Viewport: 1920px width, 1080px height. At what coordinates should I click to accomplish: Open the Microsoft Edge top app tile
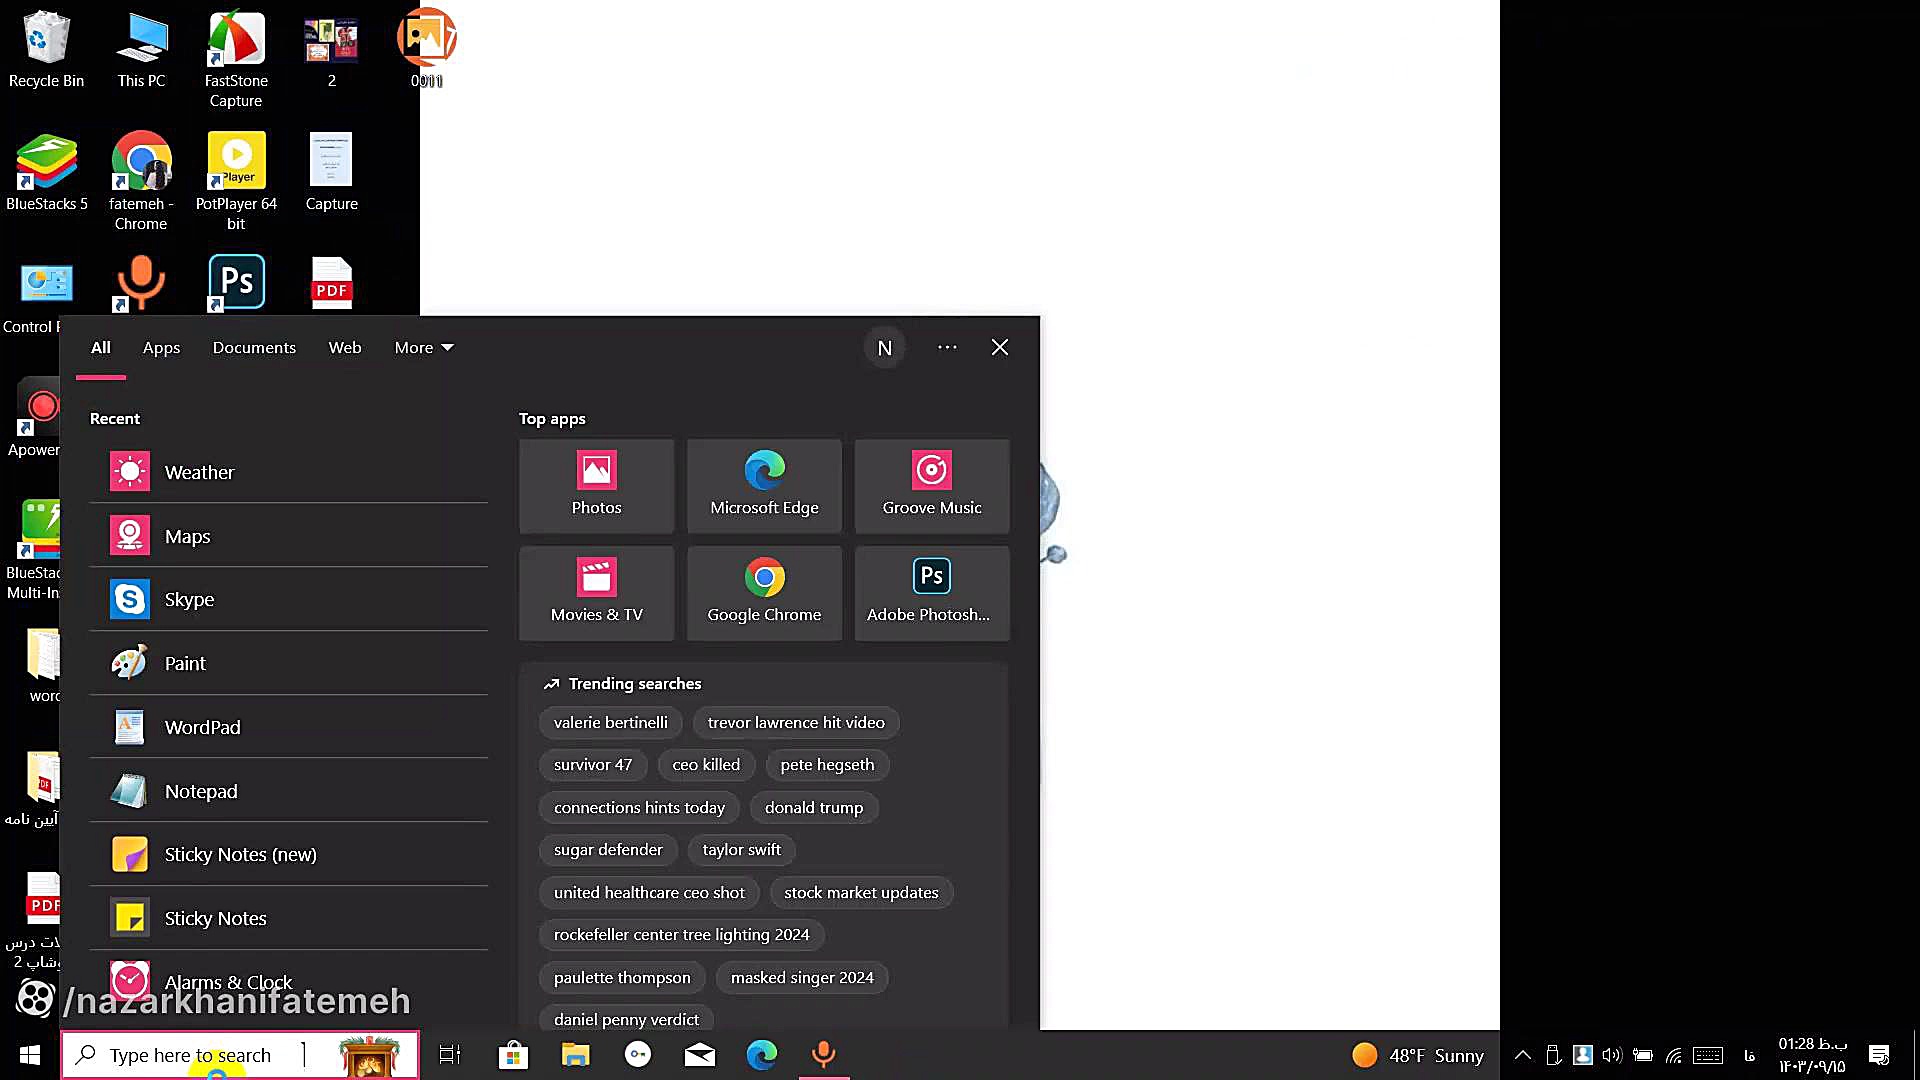764,485
